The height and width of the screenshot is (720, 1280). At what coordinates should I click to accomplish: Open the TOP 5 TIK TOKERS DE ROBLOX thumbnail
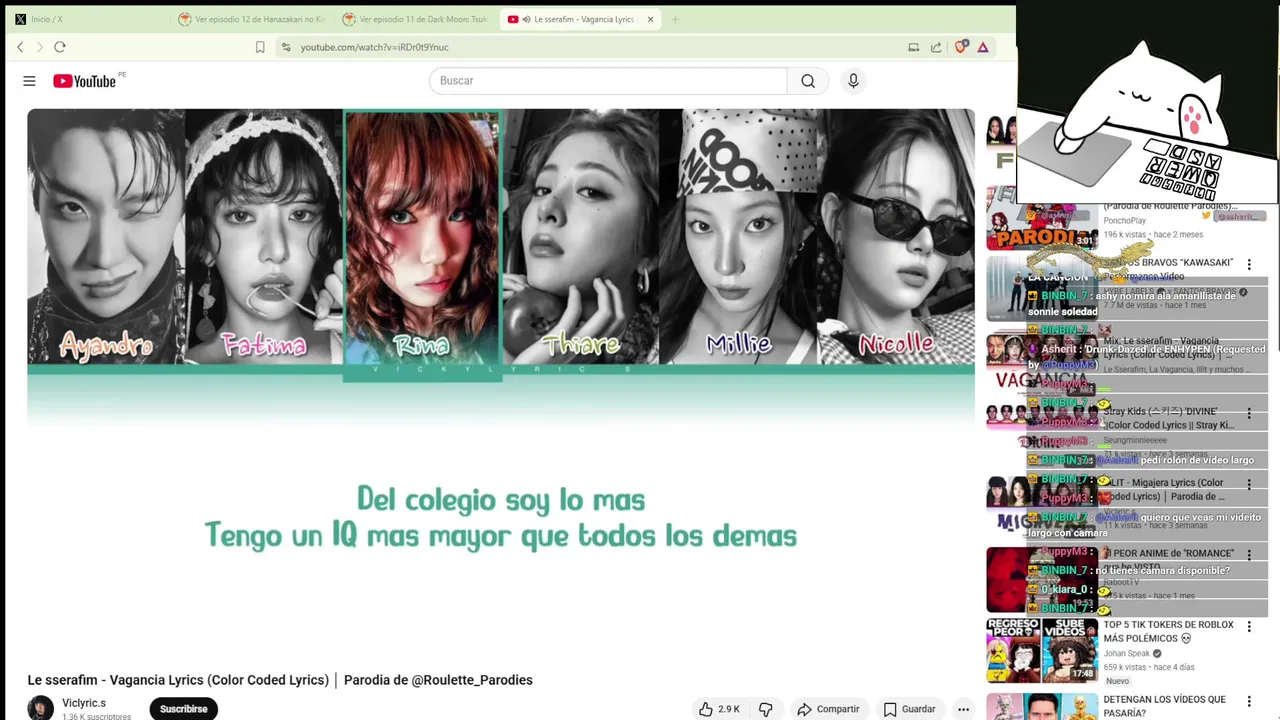point(1042,650)
